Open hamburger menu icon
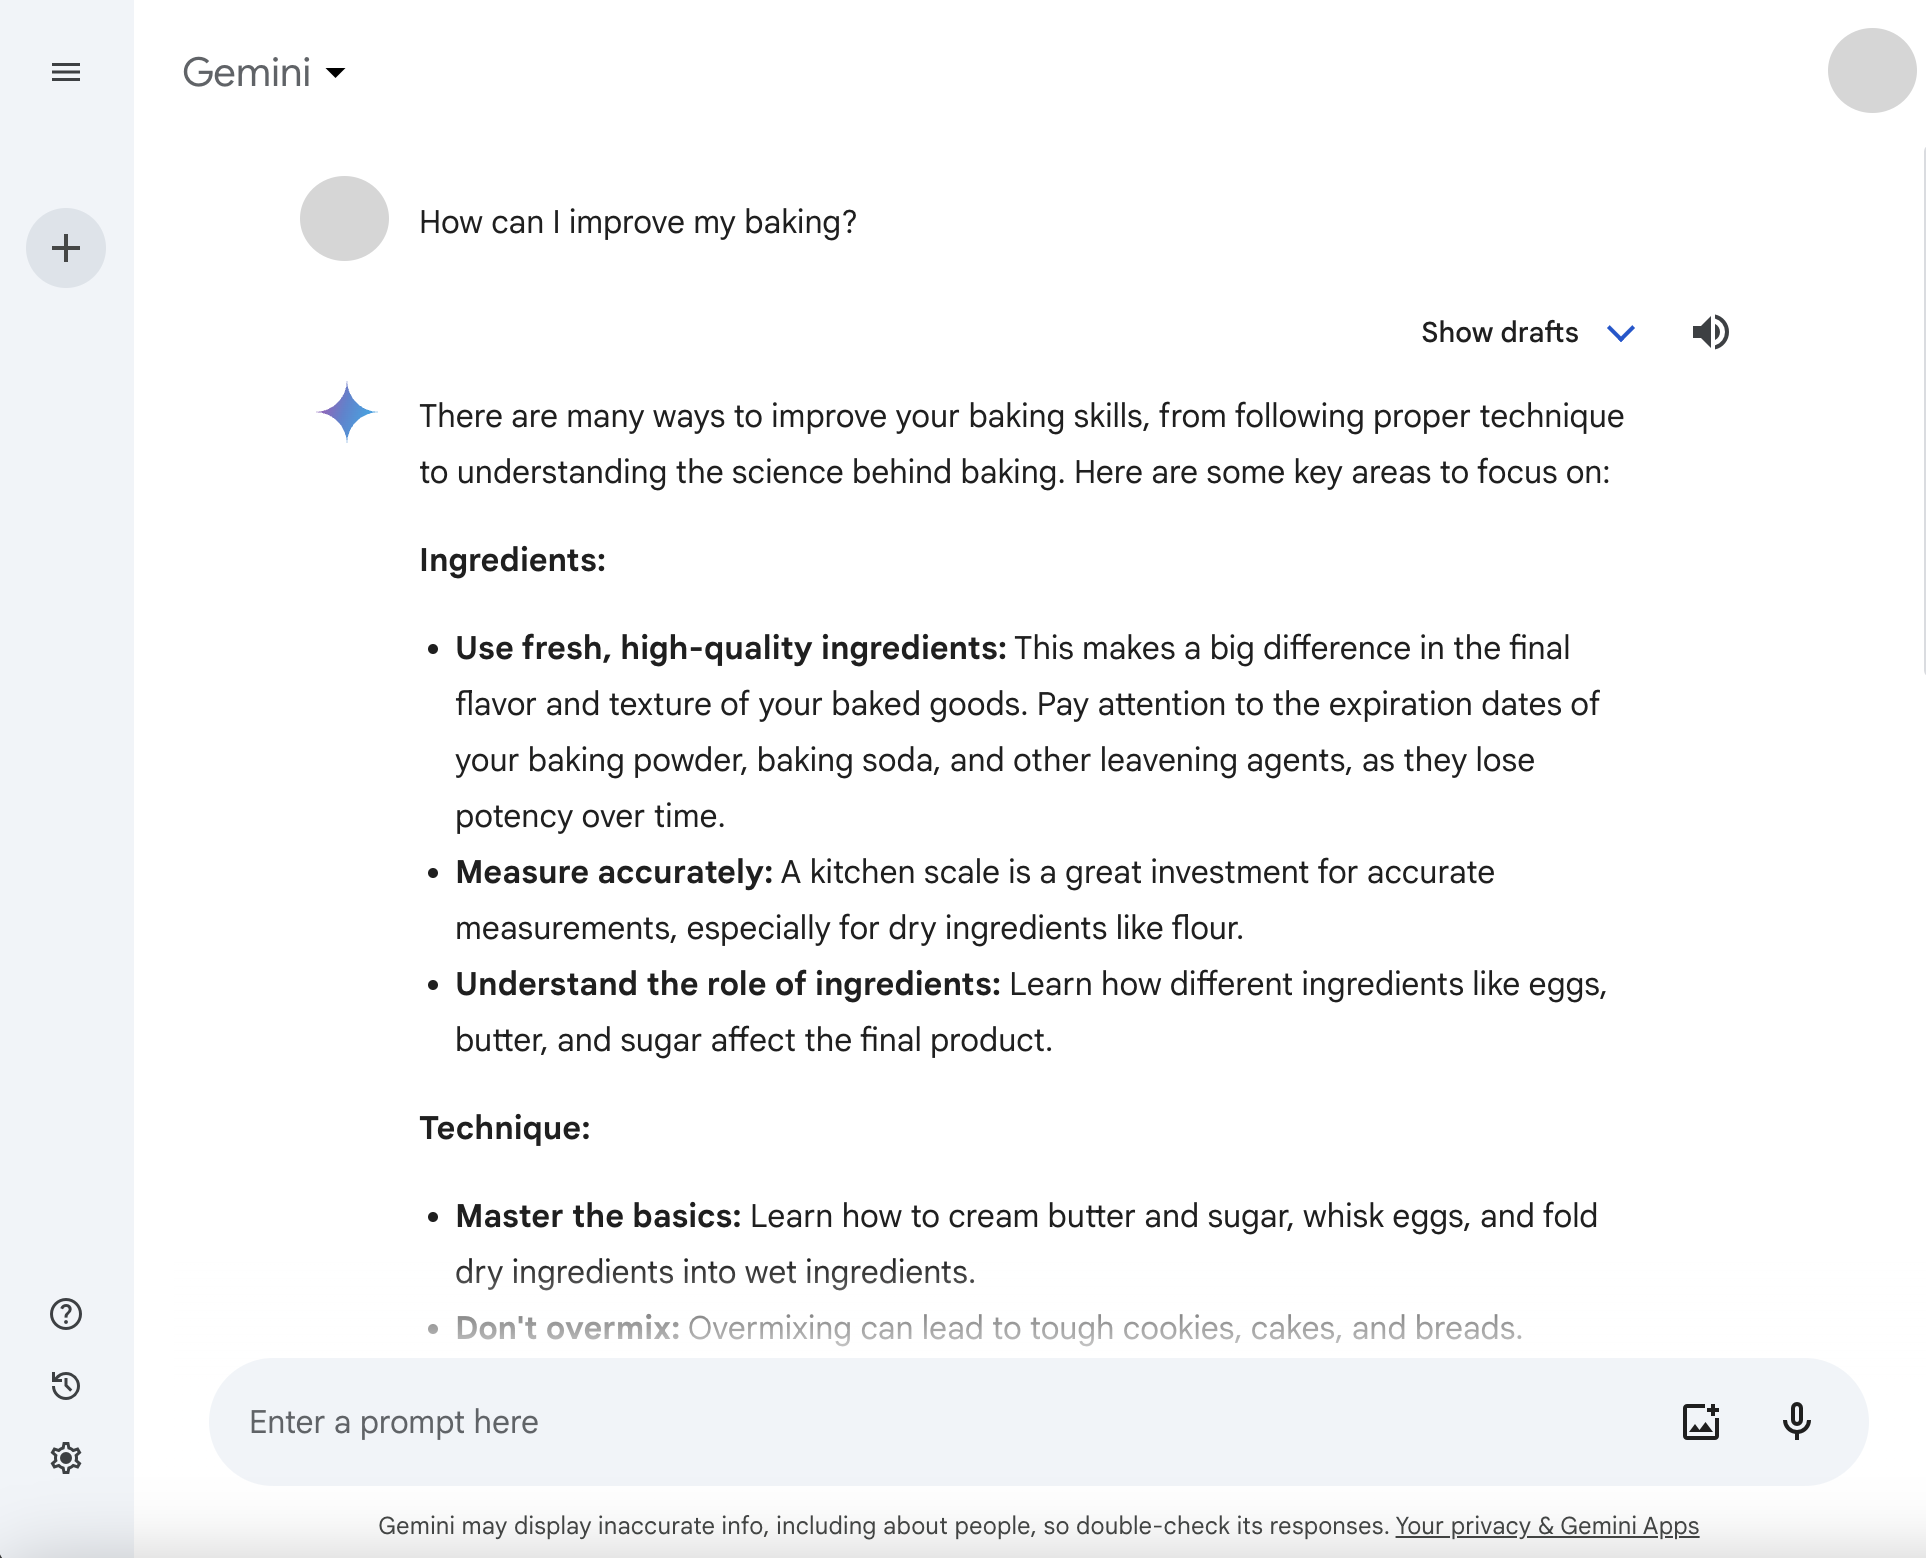 tap(64, 70)
